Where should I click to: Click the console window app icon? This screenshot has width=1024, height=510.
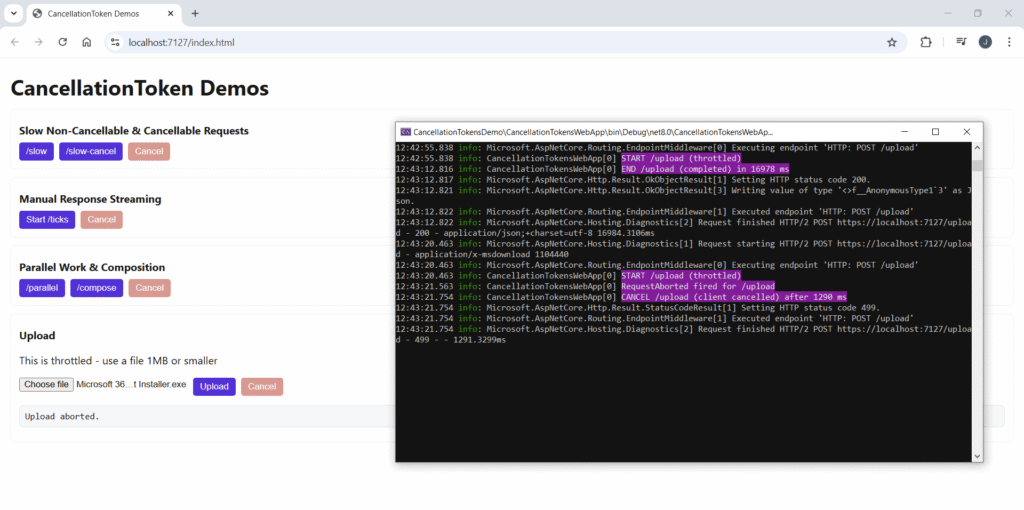406,132
